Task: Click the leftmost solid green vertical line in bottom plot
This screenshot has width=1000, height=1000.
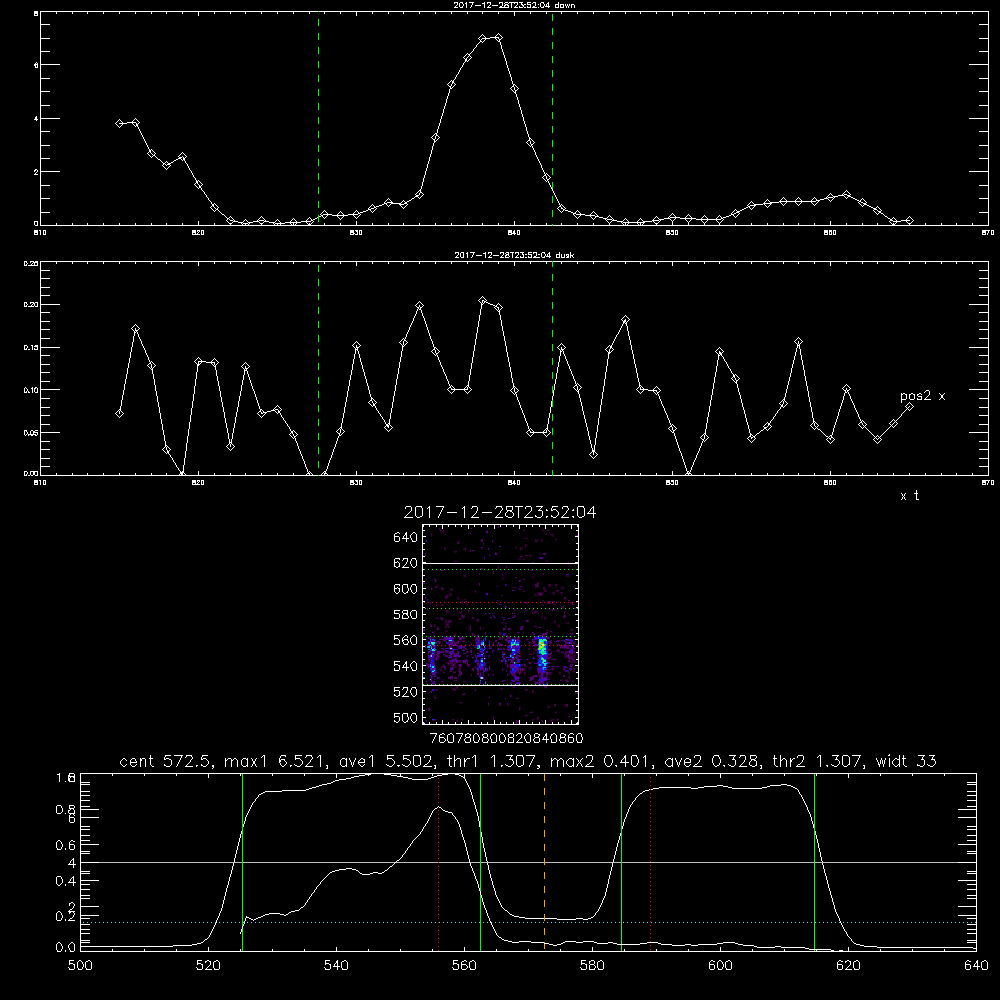Action: (x=242, y=862)
